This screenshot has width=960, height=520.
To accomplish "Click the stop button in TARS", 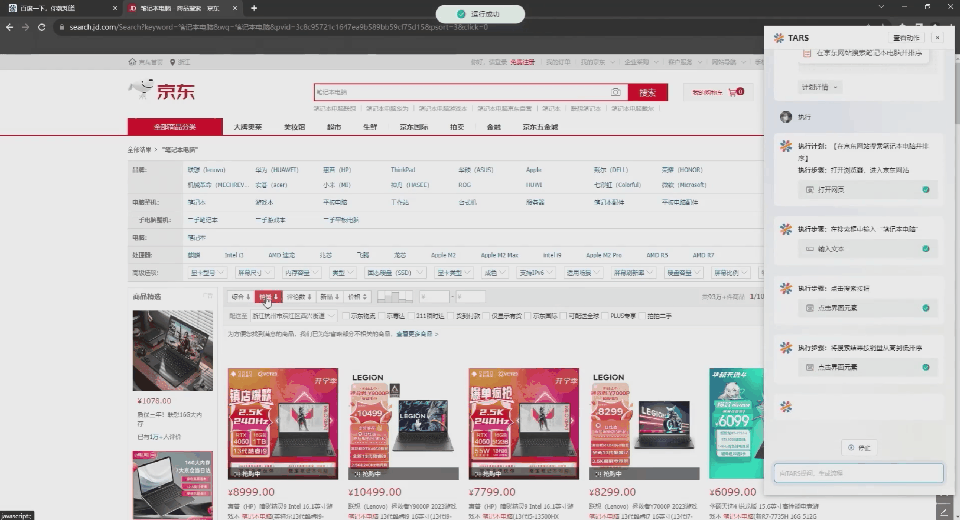I will 859,448.
